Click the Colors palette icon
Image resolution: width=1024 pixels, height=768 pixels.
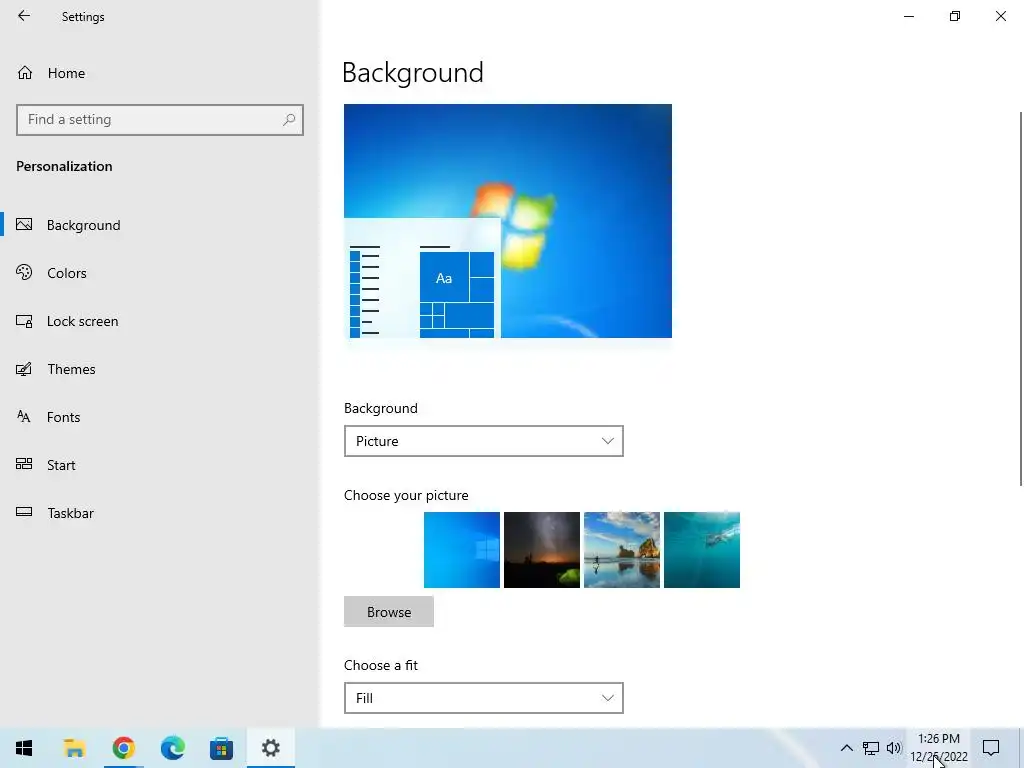[x=24, y=272]
